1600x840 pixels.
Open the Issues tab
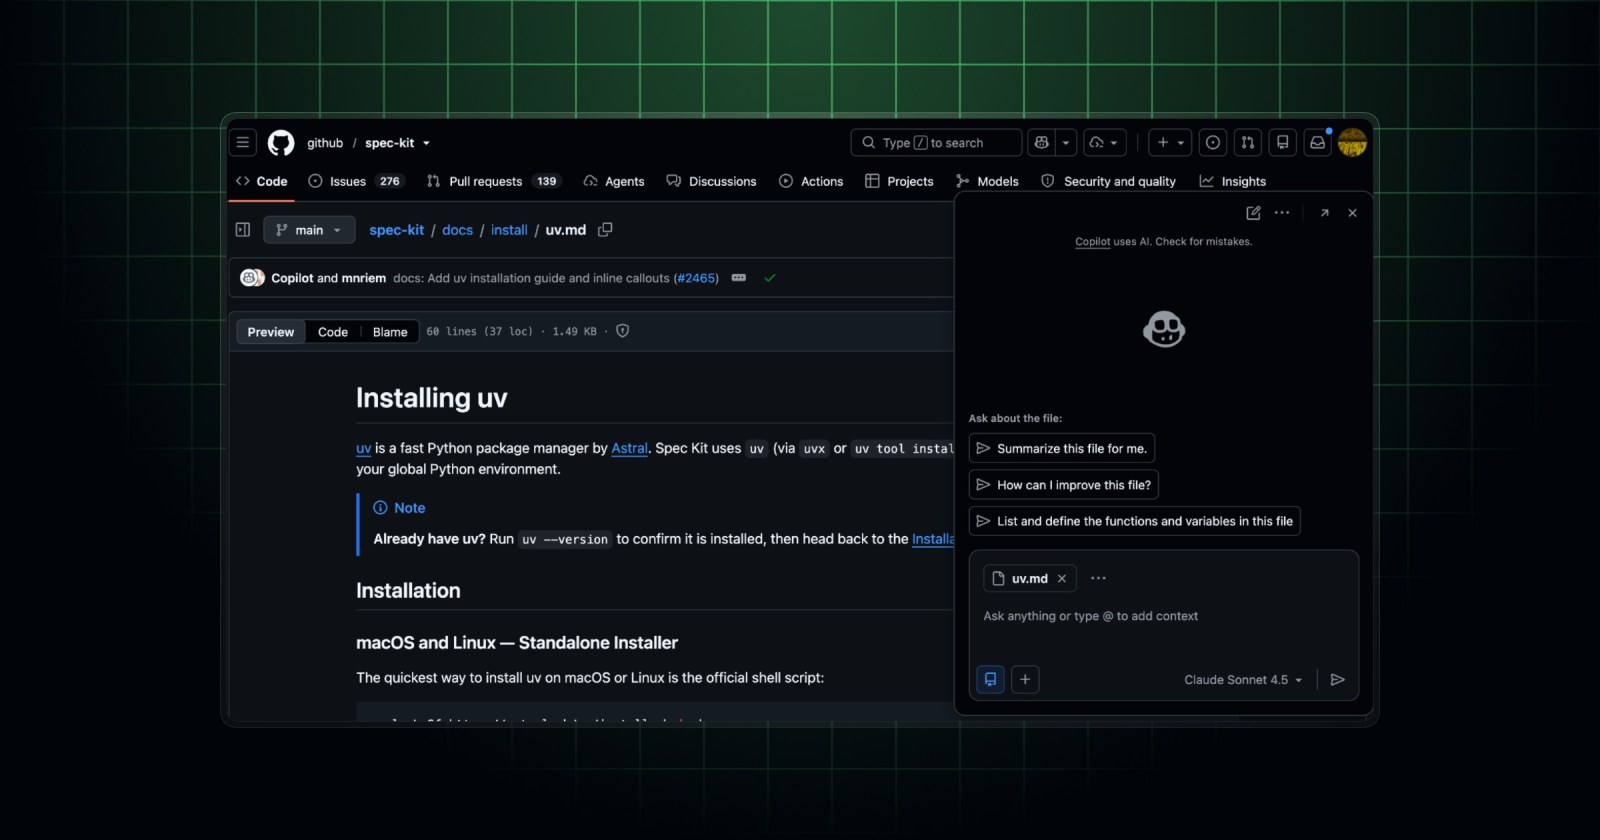click(355, 181)
